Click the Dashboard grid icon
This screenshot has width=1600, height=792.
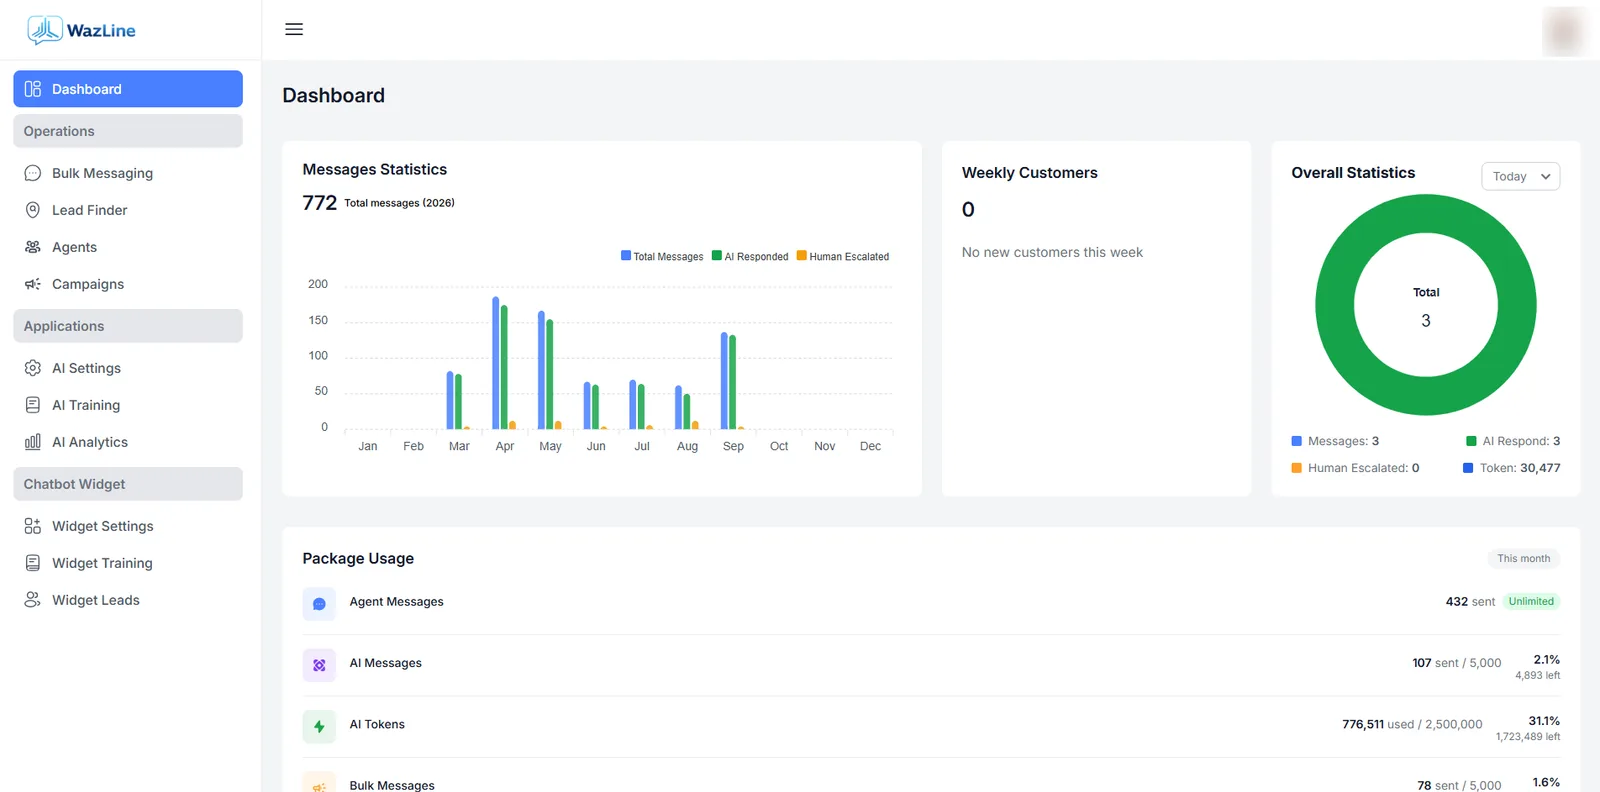pyautogui.click(x=33, y=89)
